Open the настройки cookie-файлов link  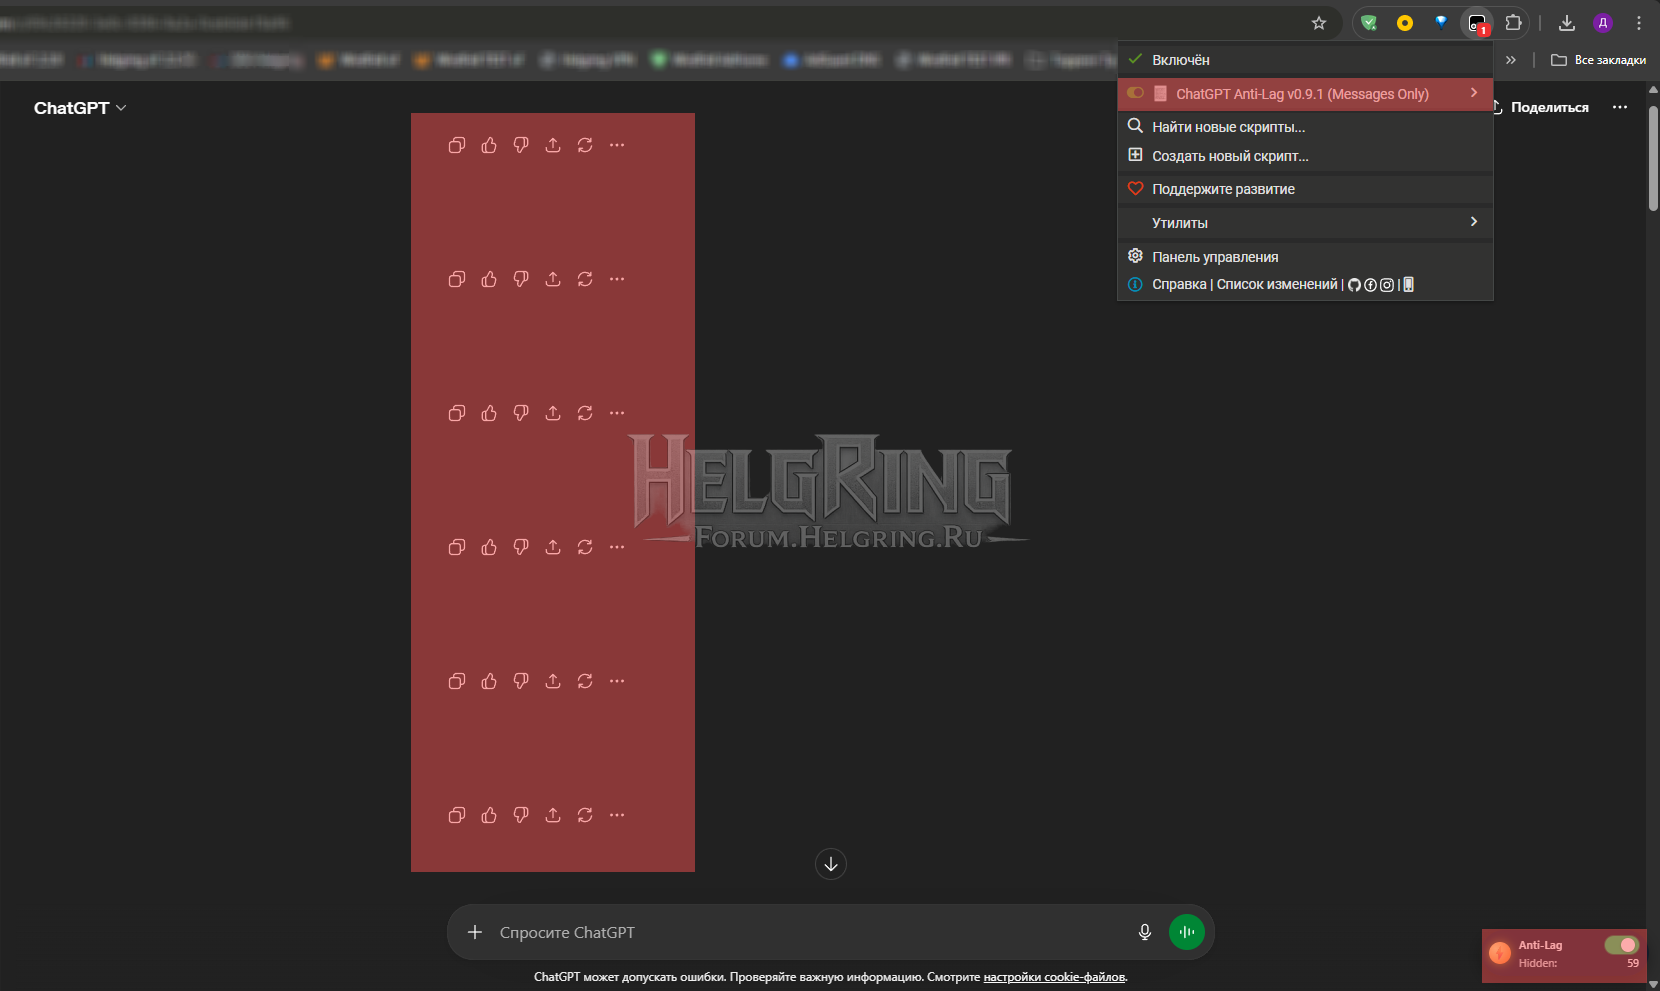pyautogui.click(x=1054, y=977)
